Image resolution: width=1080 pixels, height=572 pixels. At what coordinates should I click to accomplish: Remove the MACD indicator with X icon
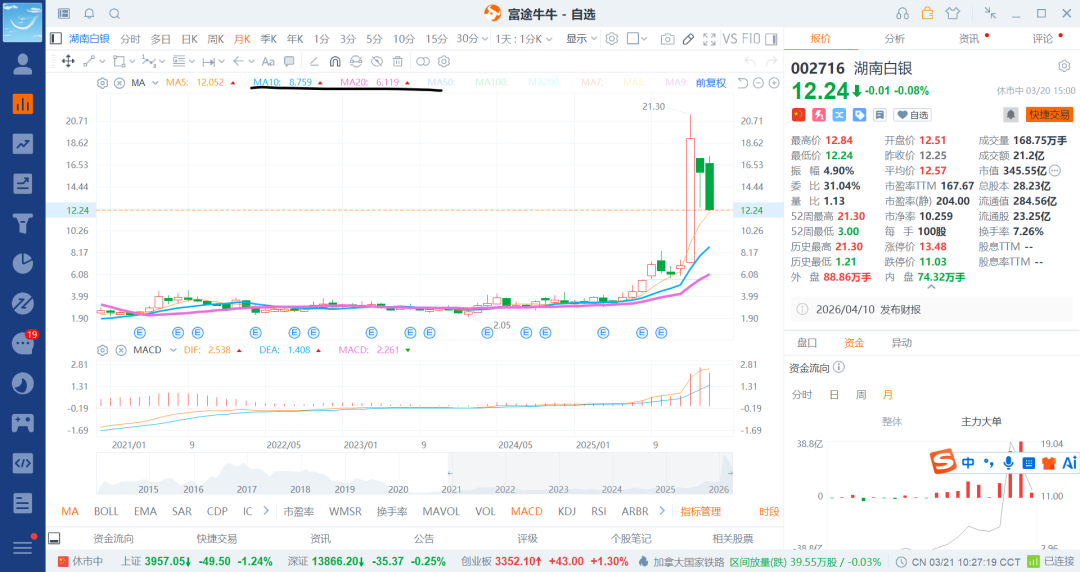click(121, 350)
